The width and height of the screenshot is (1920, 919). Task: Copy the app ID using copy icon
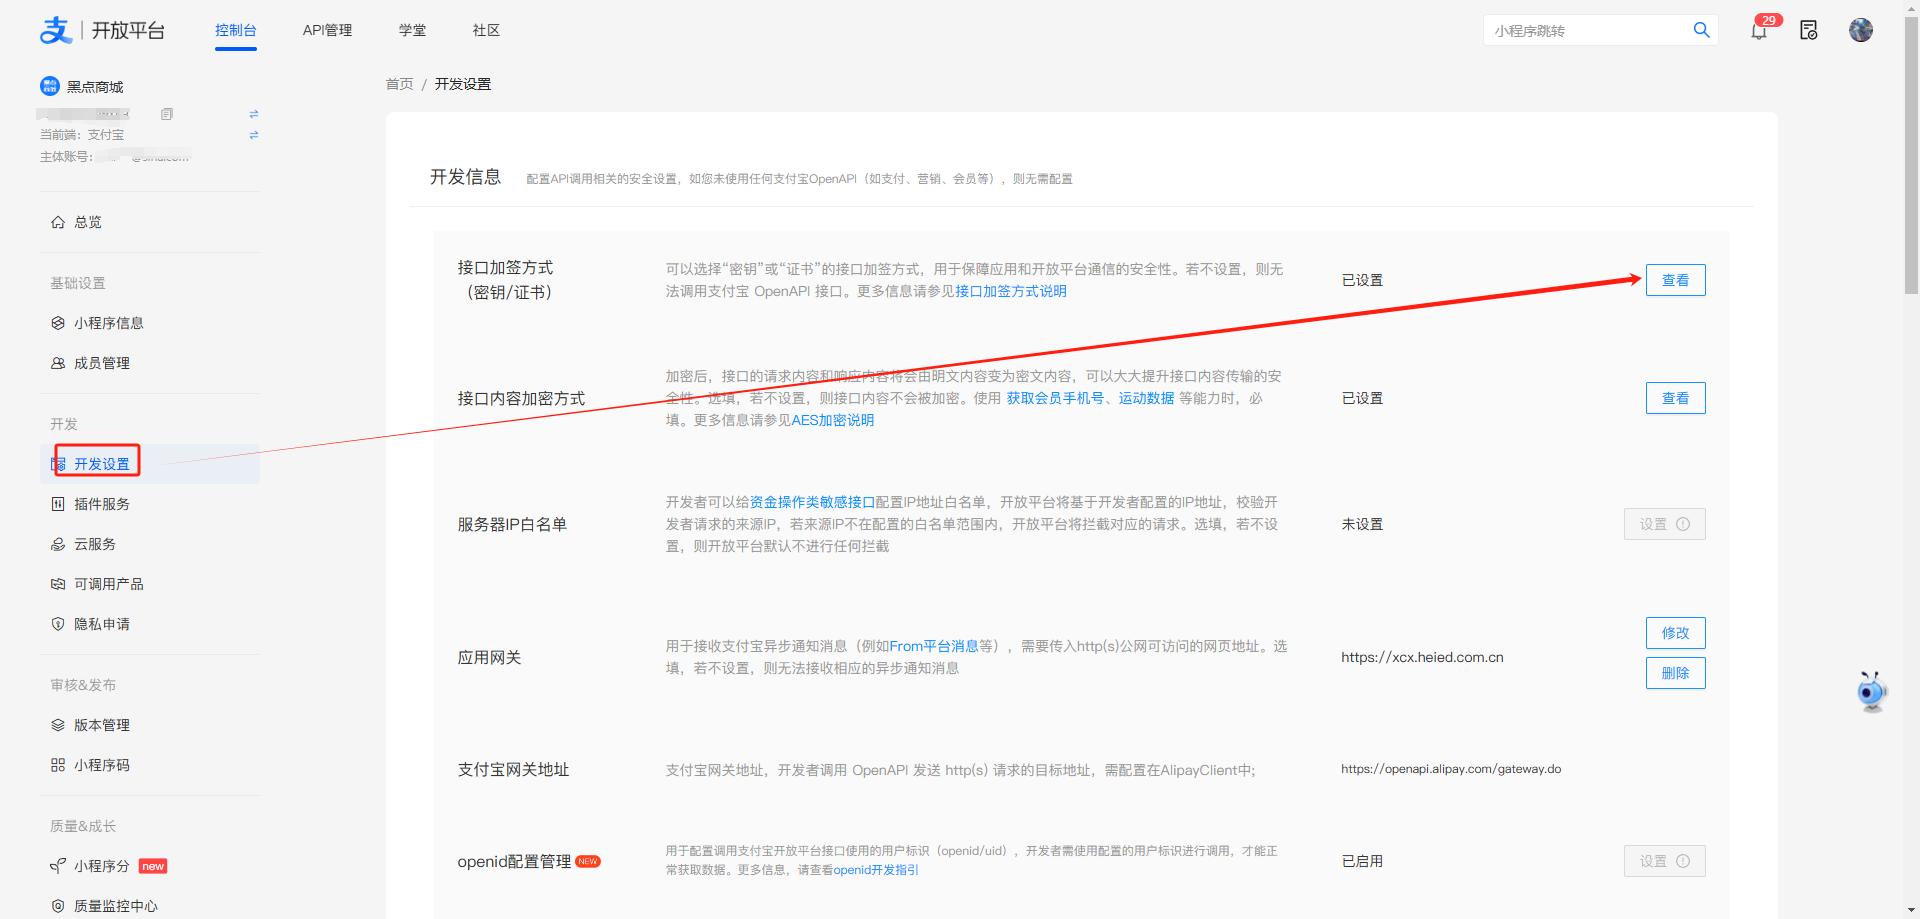pos(167,114)
